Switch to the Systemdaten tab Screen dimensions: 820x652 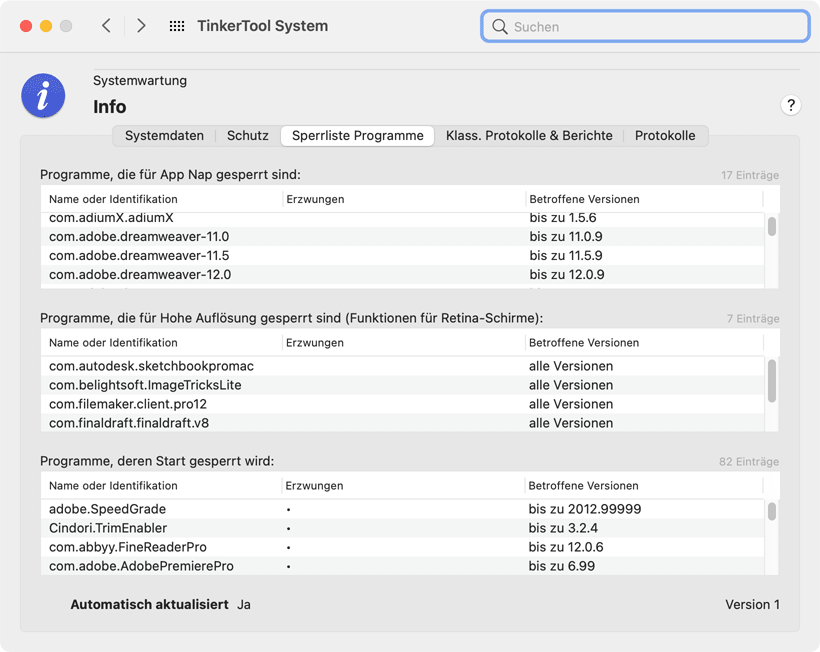click(164, 136)
